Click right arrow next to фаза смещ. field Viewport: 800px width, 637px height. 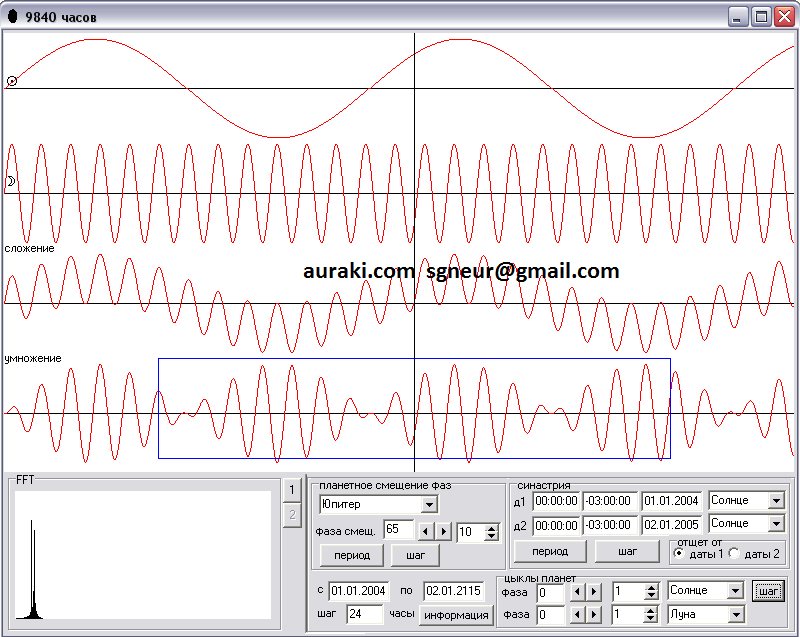444,532
